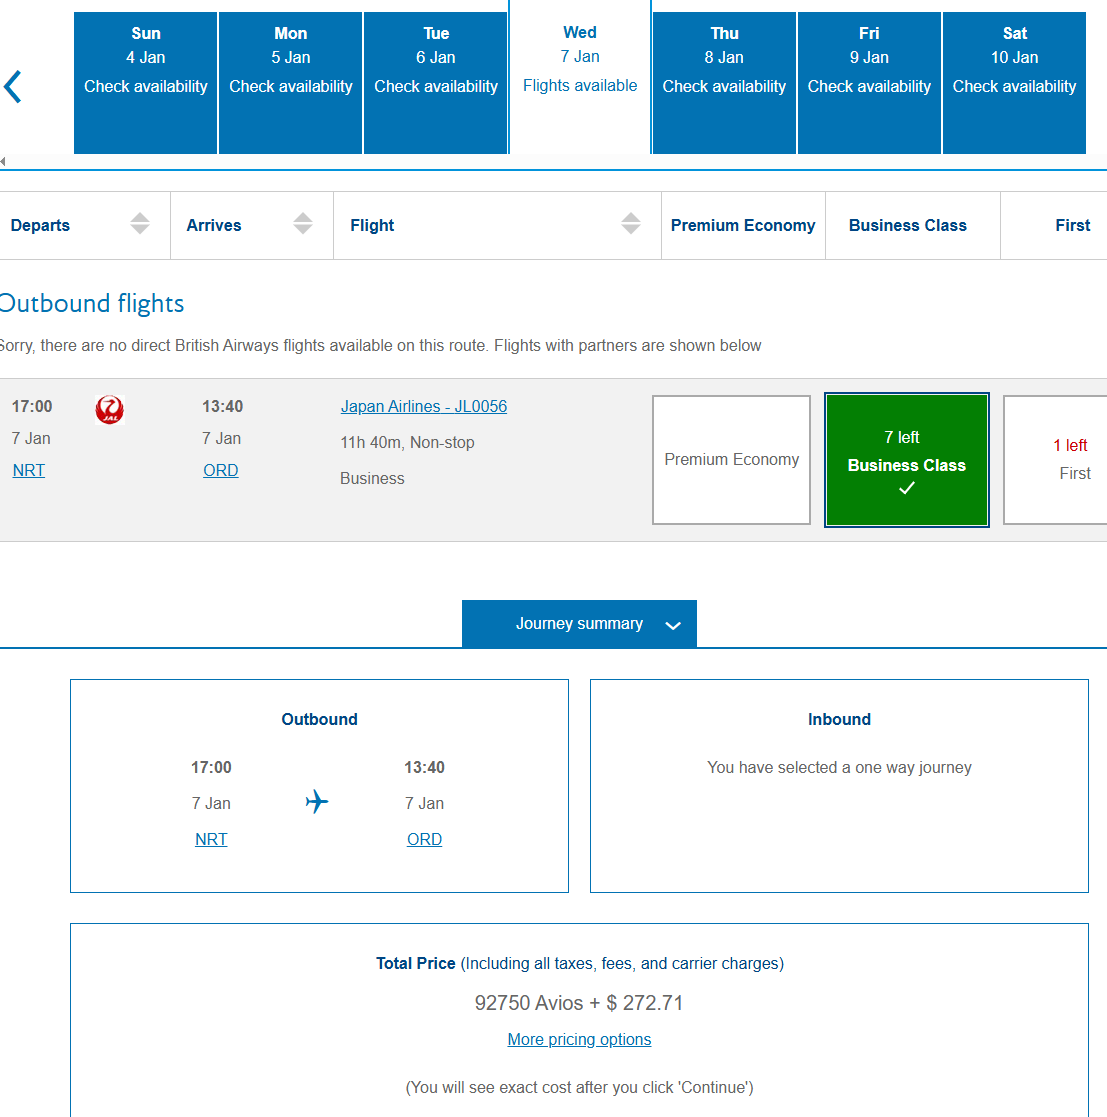This screenshot has width=1107, height=1117.
Task: Open ORD link in Outbound summary
Action: [x=425, y=840]
